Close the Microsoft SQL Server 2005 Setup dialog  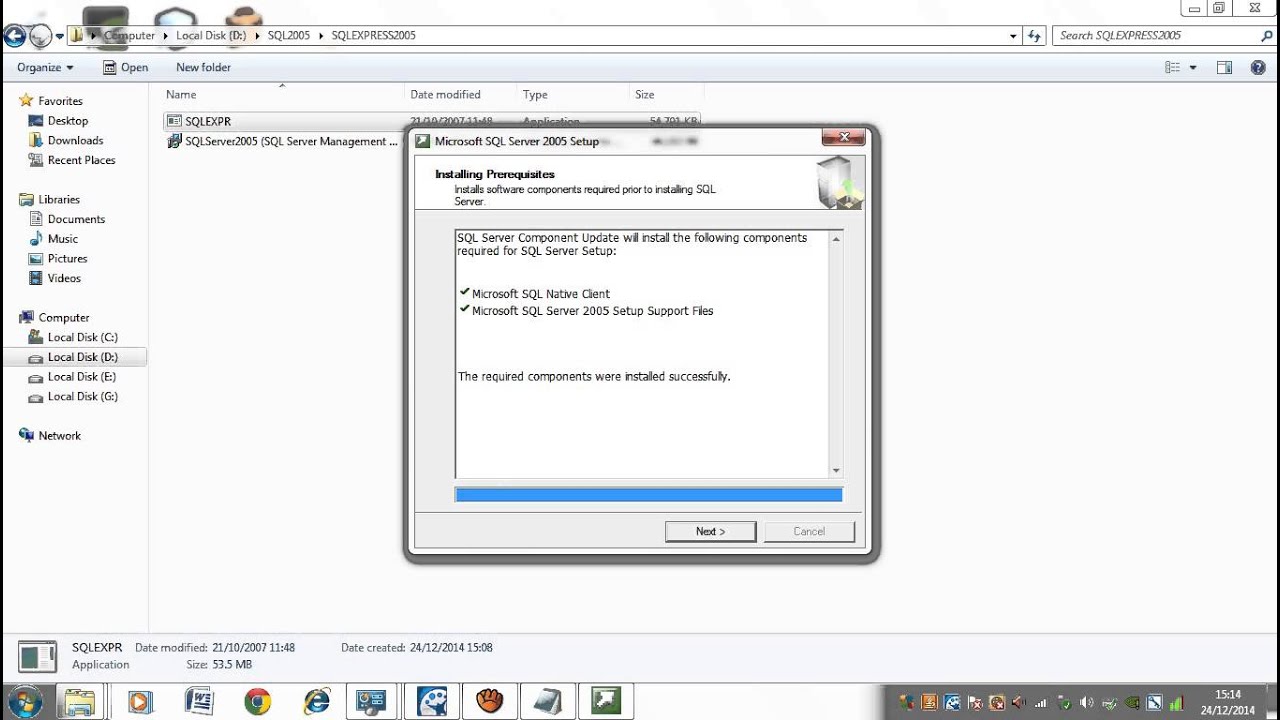(843, 137)
